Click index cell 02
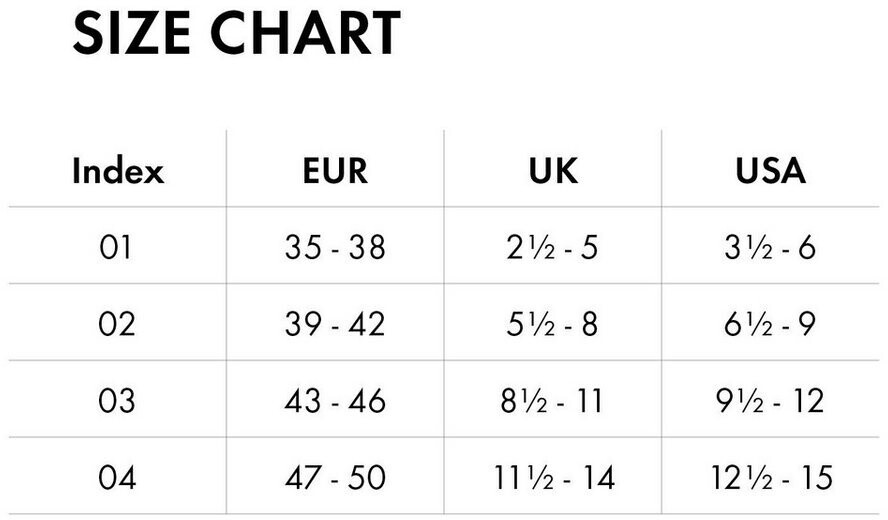888x520 pixels. 116,324
